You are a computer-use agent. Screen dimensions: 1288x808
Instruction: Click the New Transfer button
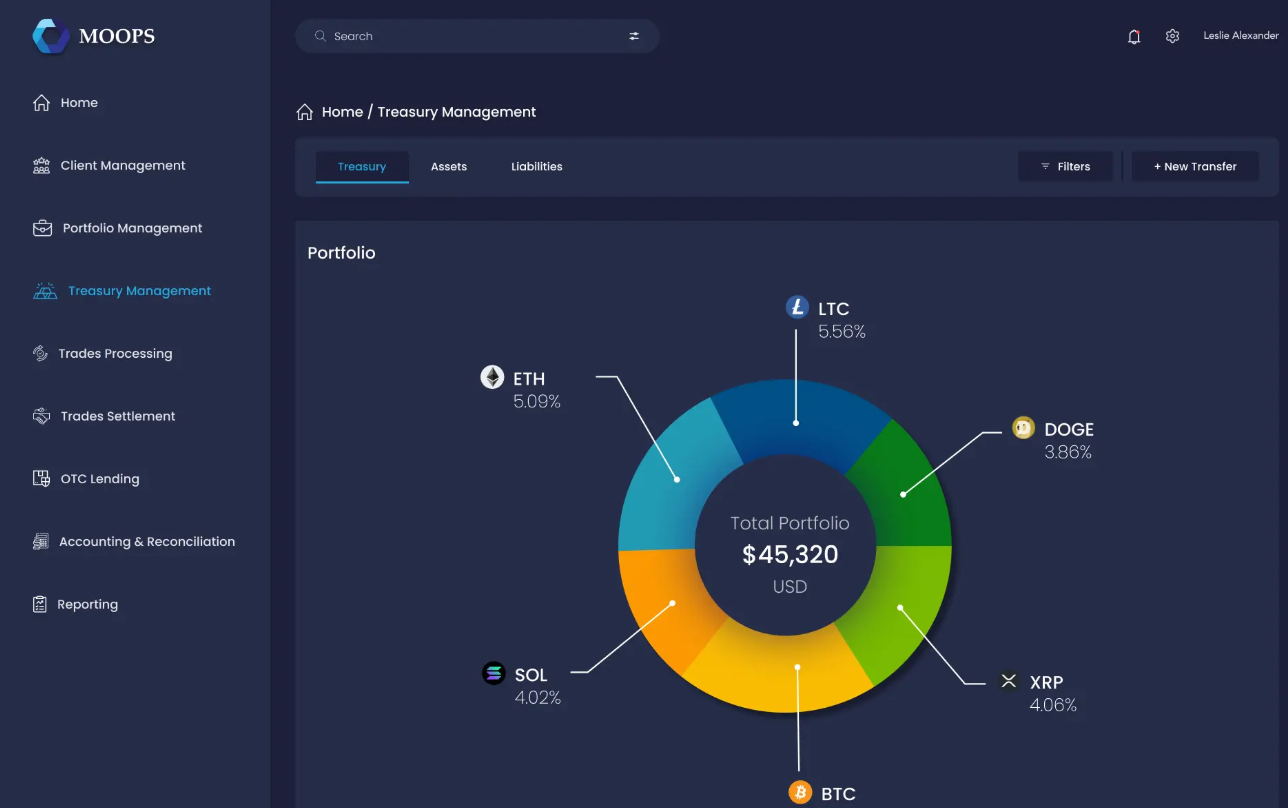(x=1195, y=166)
